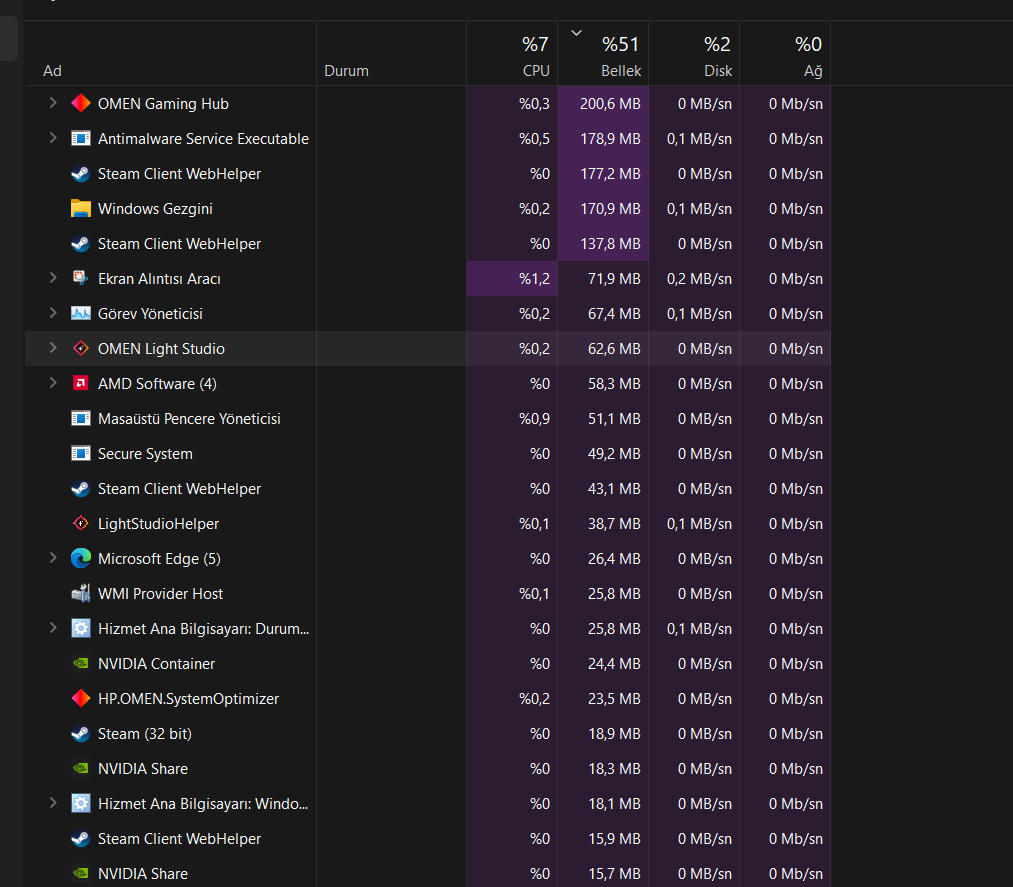
Task: Click the Antimalware Service Executable icon
Action: (81, 138)
